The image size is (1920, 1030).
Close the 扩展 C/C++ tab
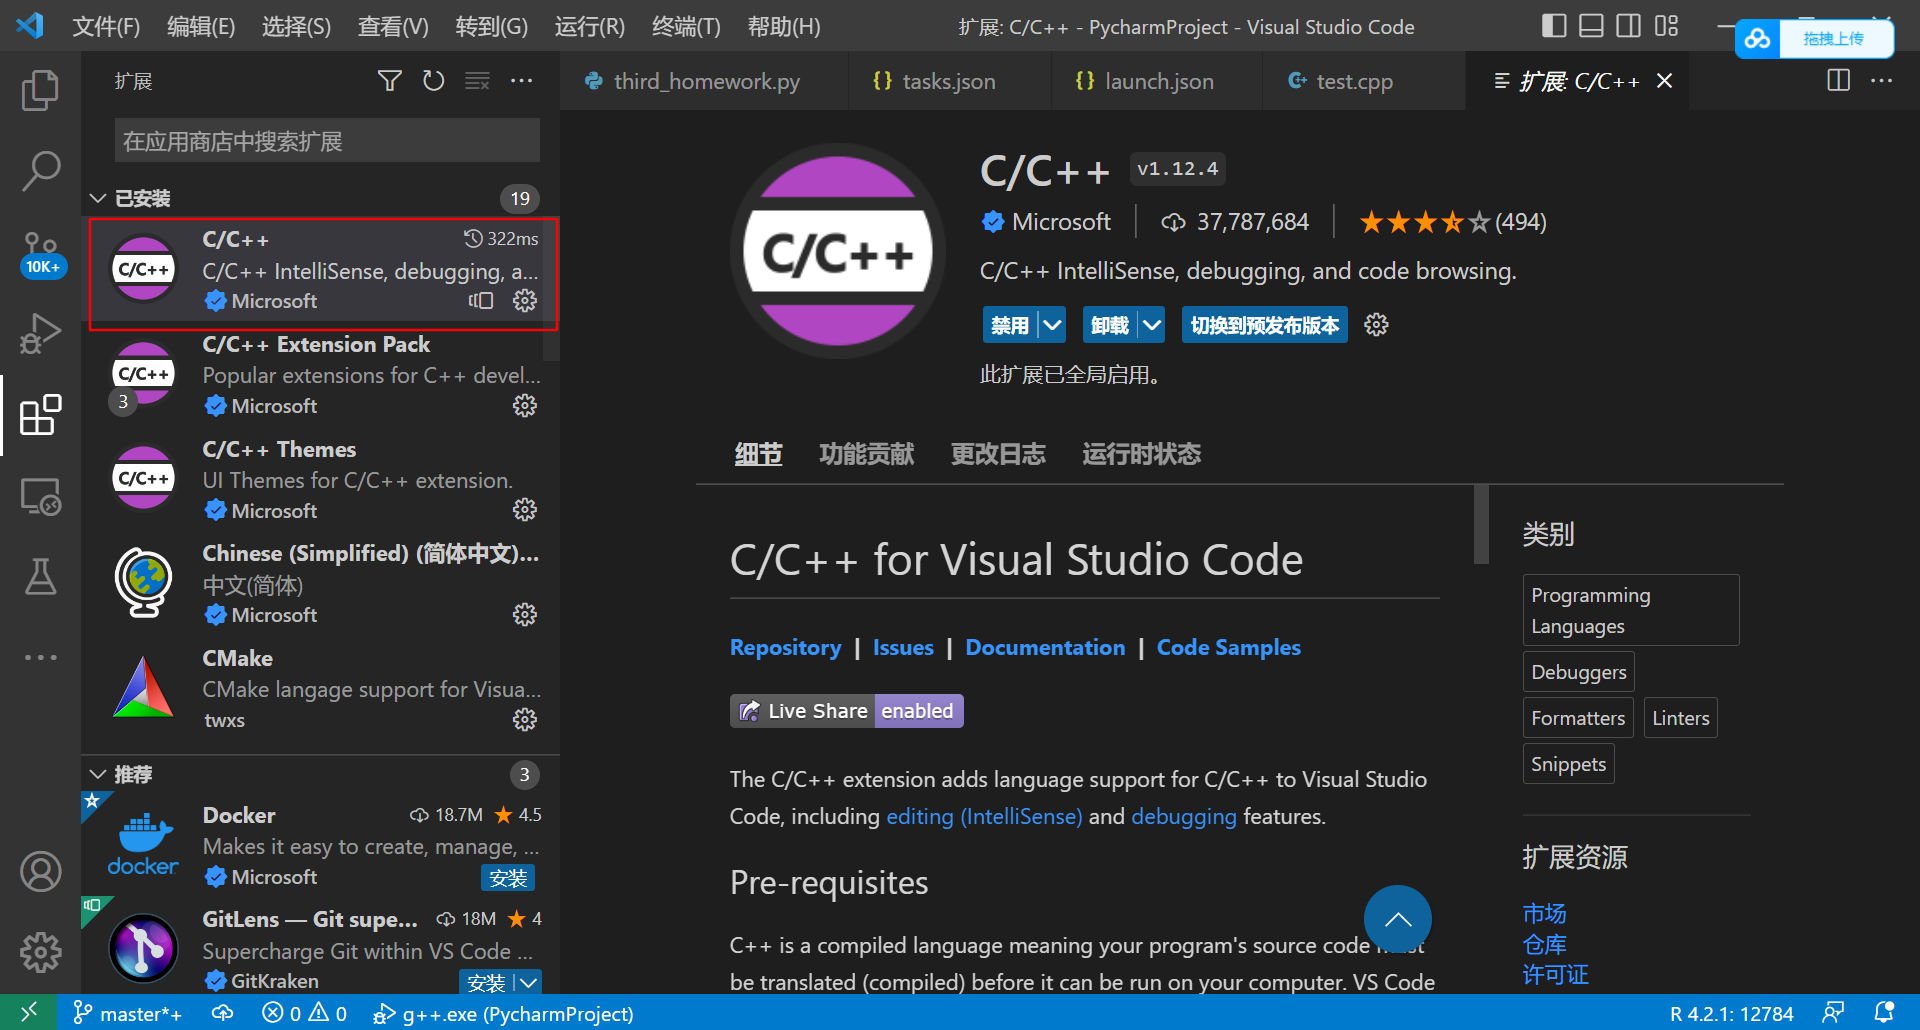click(x=1665, y=81)
